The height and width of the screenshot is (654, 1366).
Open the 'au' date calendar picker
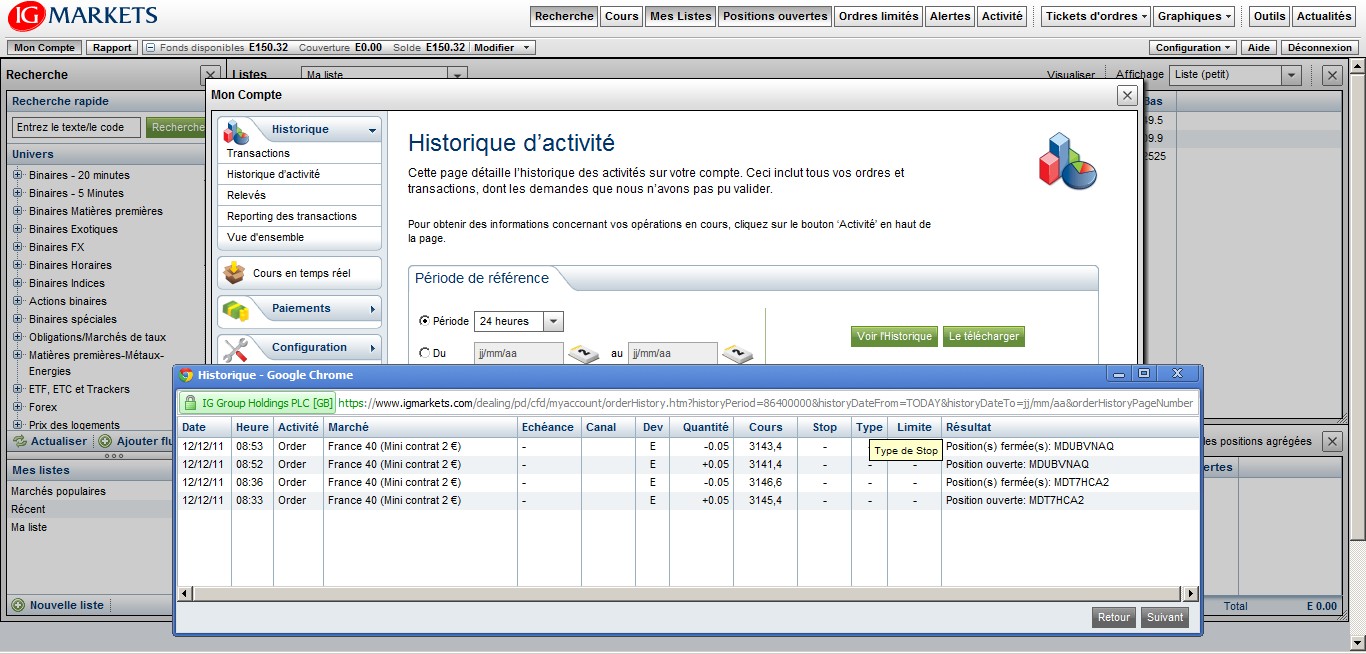736,353
